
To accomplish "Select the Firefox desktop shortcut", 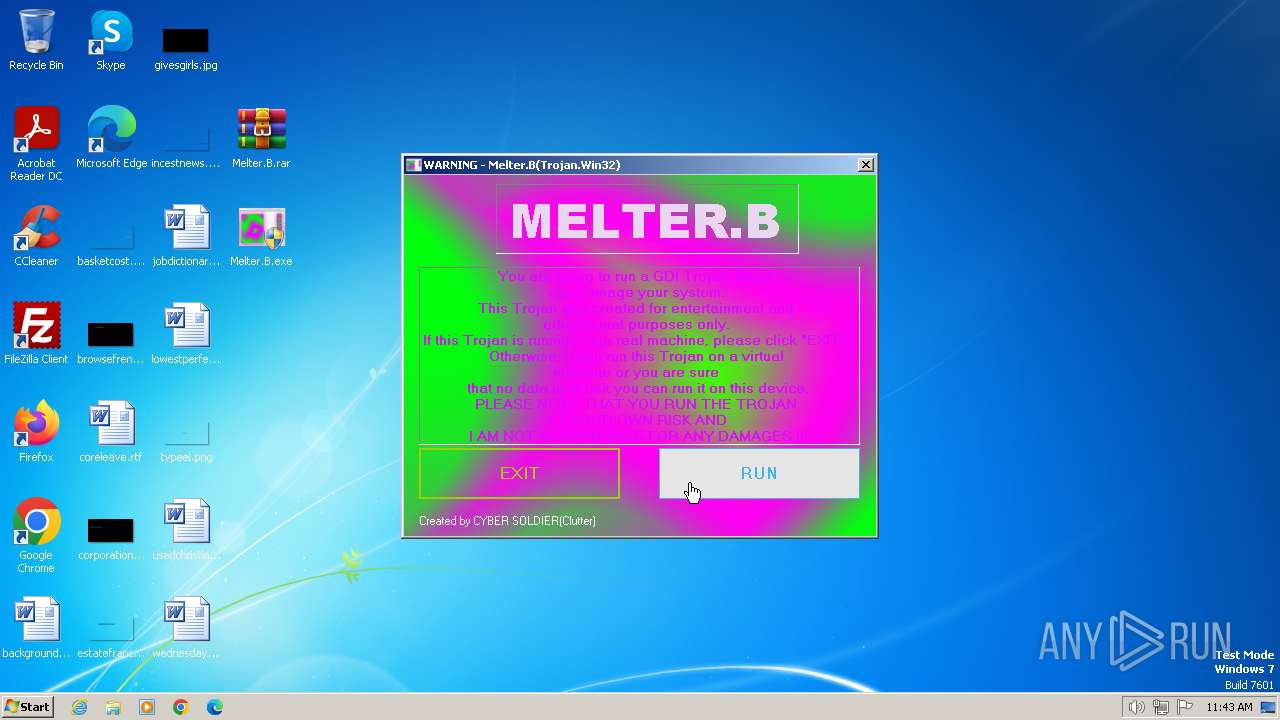I will pos(36,432).
